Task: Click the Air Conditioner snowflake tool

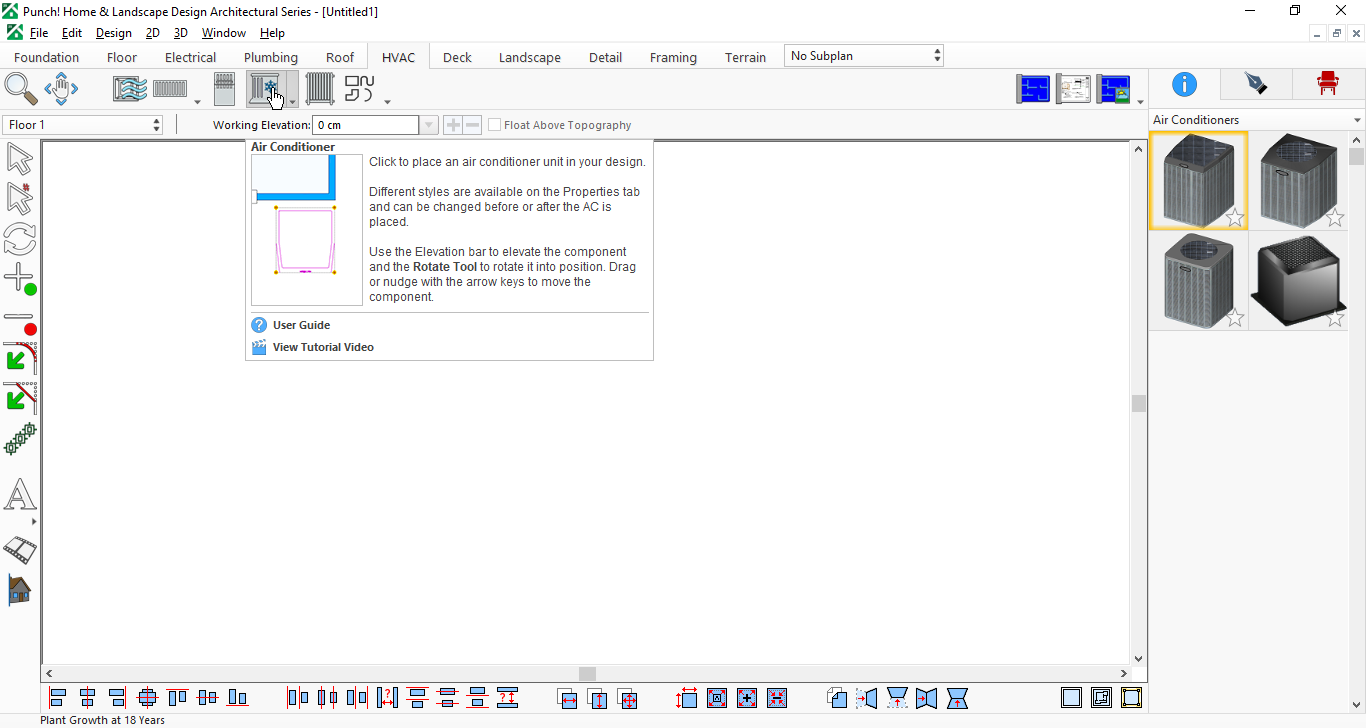Action: click(x=266, y=89)
